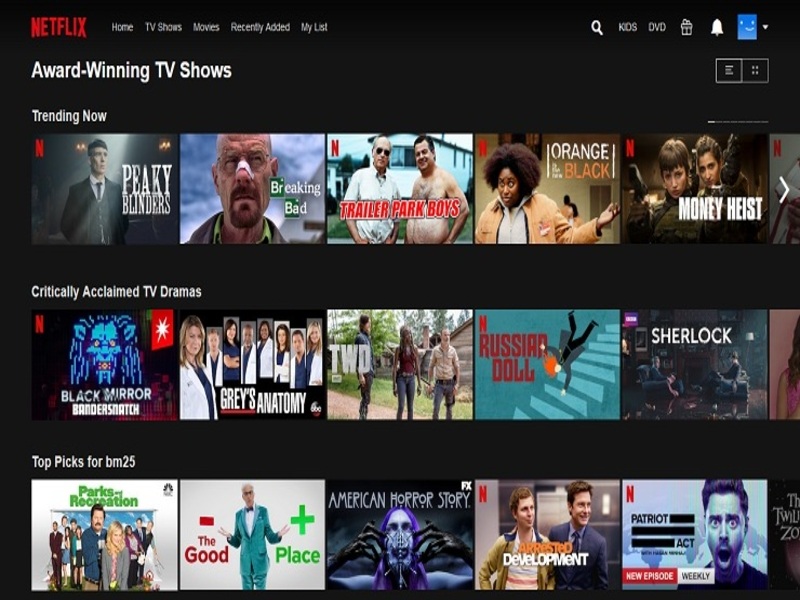Open the Breaking Bad thumbnail
The image size is (800, 600).
pos(252,189)
